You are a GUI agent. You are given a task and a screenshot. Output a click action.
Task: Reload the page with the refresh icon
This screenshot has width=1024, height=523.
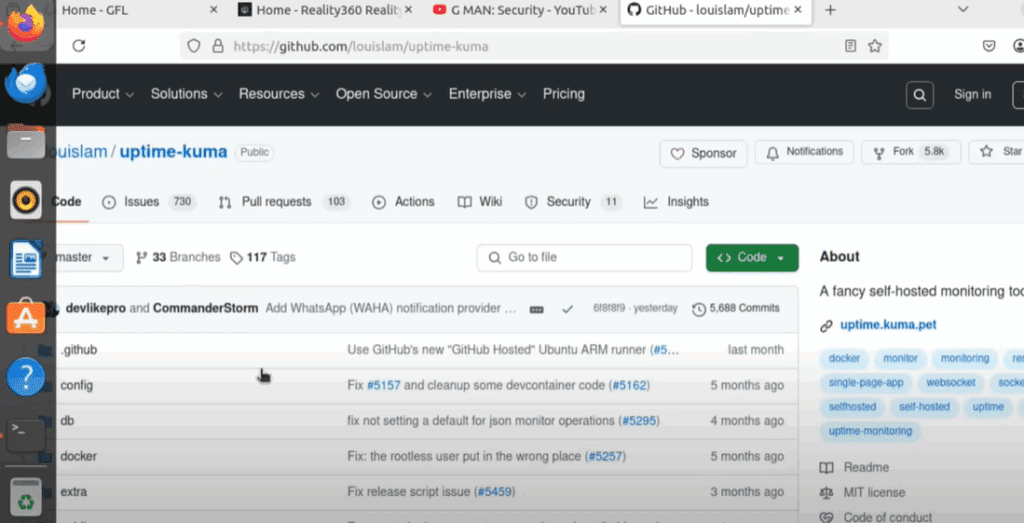point(79,46)
